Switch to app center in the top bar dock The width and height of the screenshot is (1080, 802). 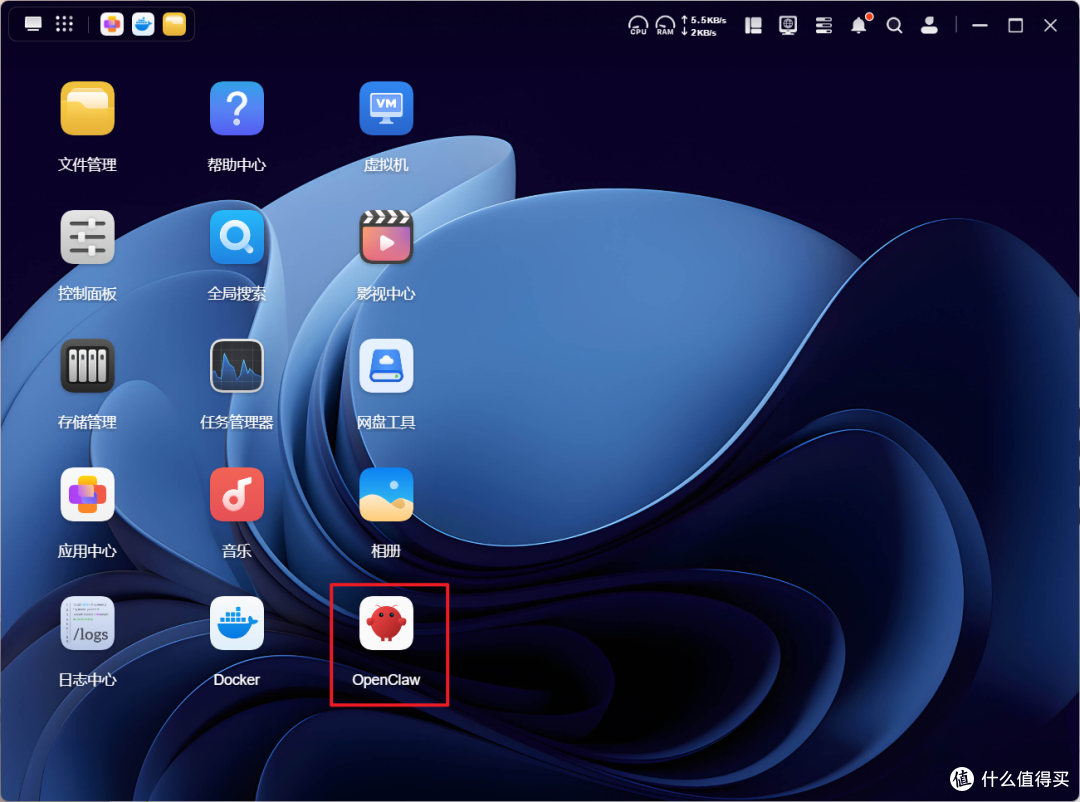(x=112, y=25)
